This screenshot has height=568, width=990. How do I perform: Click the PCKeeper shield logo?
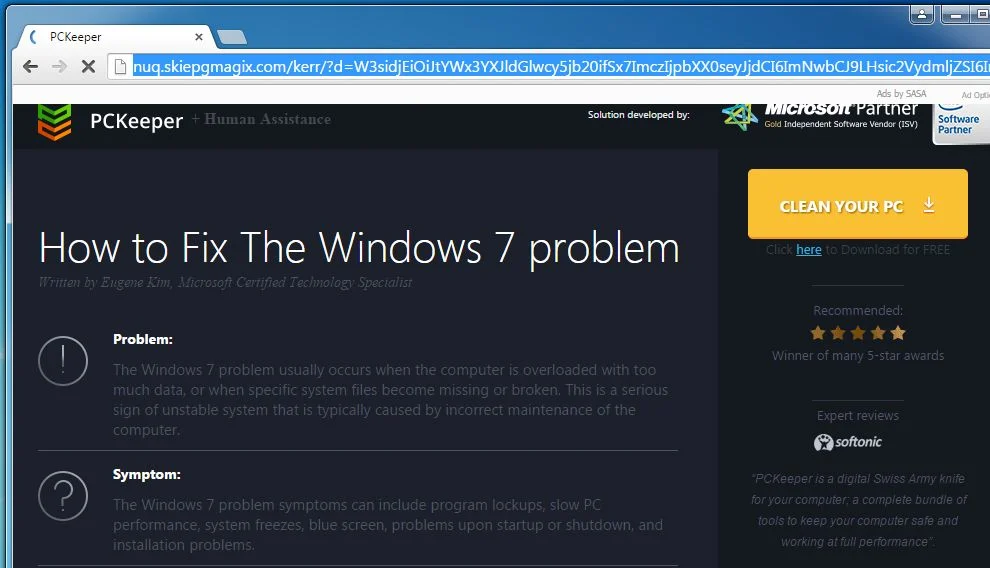[54, 121]
